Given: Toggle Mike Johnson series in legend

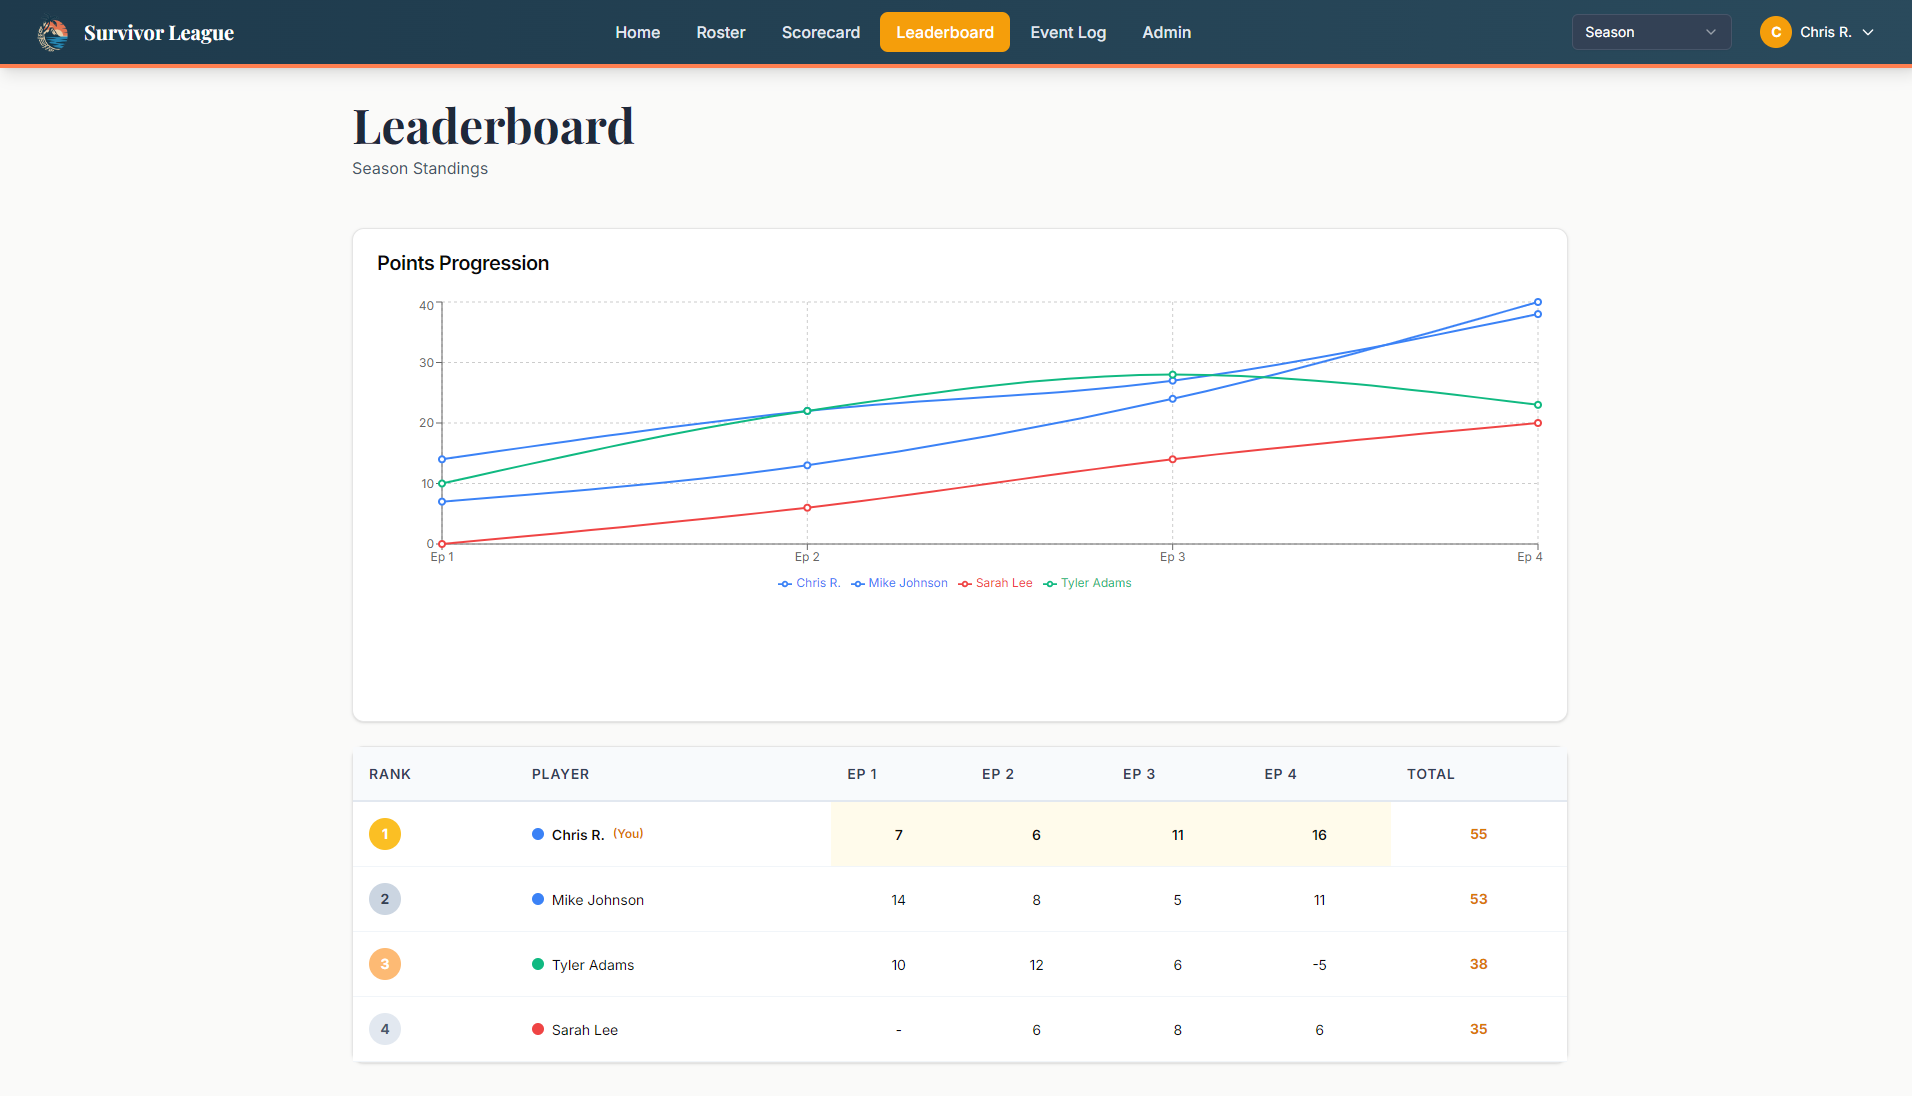Looking at the screenshot, I should 899,583.
